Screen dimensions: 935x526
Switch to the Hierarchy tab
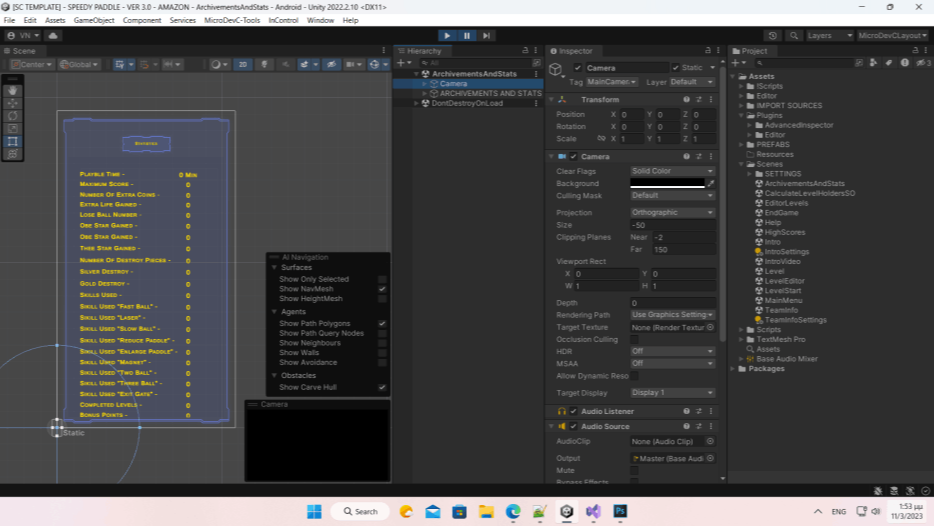[423, 51]
